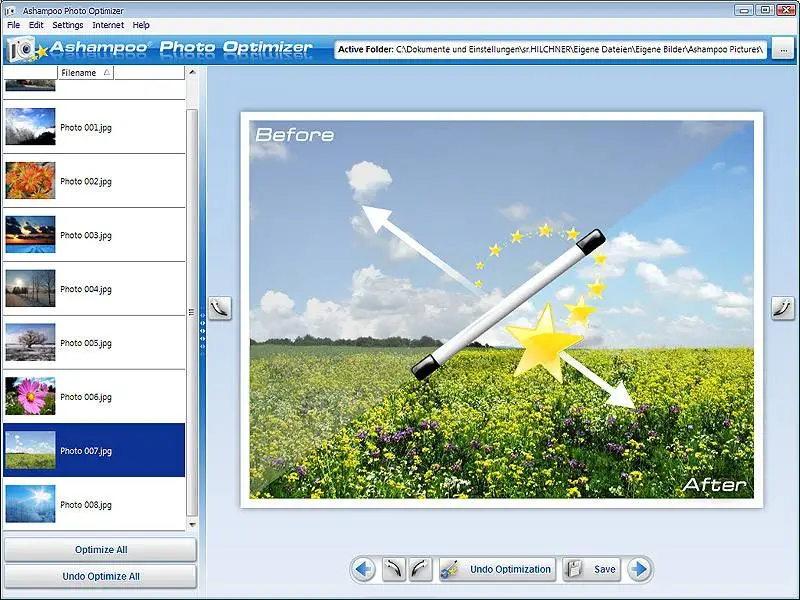Open the Help menu

pos(141,25)
